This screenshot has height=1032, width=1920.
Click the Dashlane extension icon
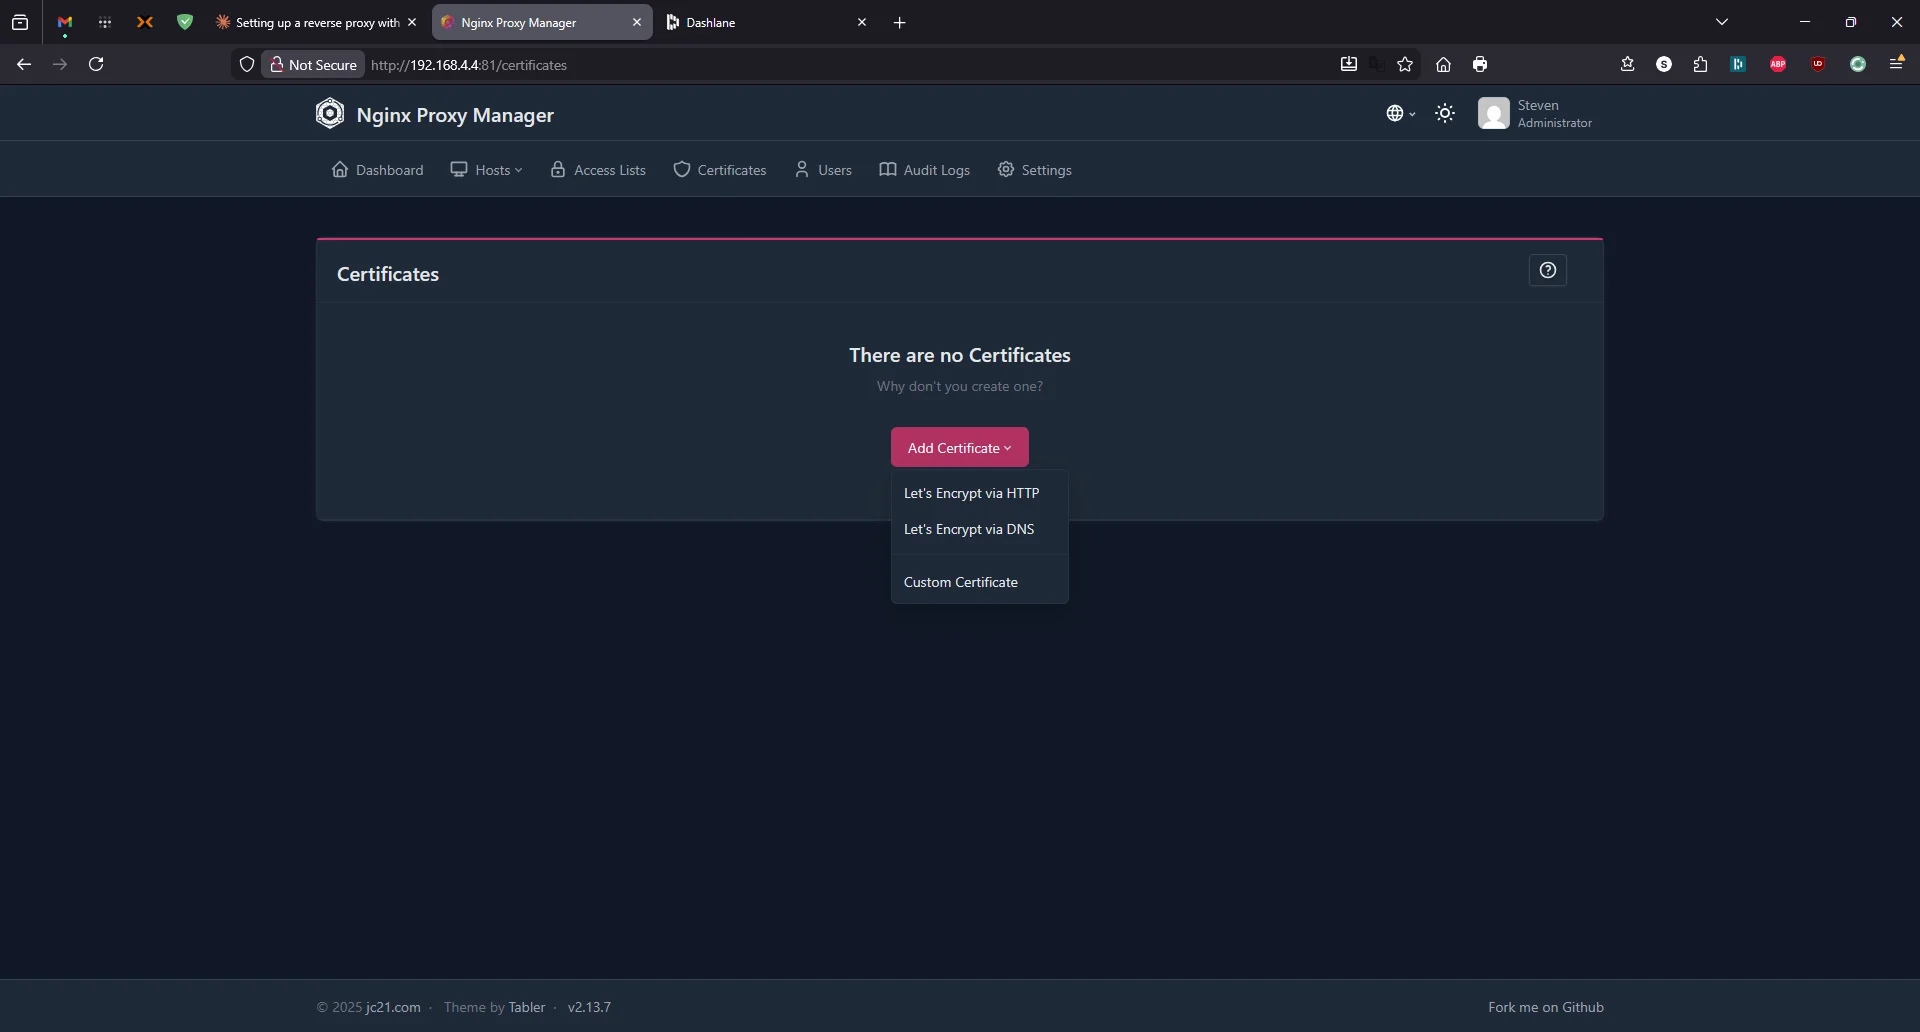(1739, 63)
